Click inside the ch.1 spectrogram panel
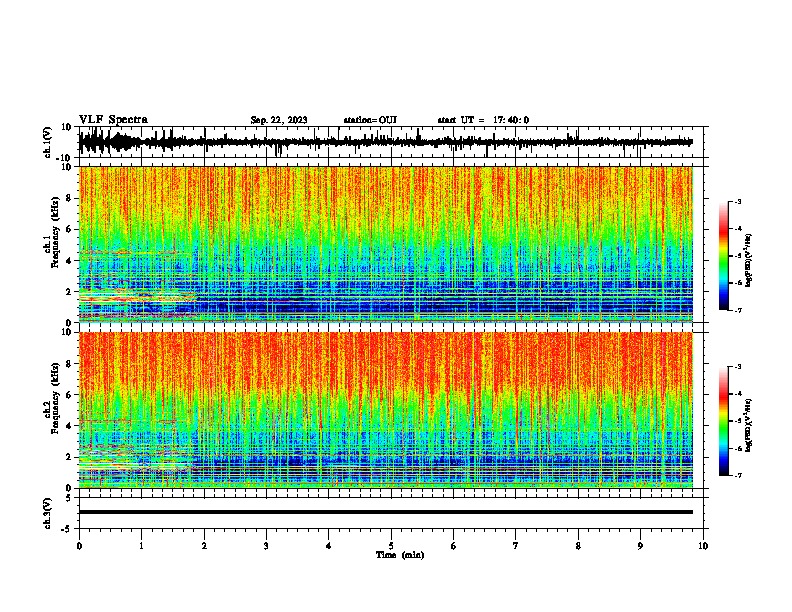The image size is (792, 612). (x=386, y=244)
